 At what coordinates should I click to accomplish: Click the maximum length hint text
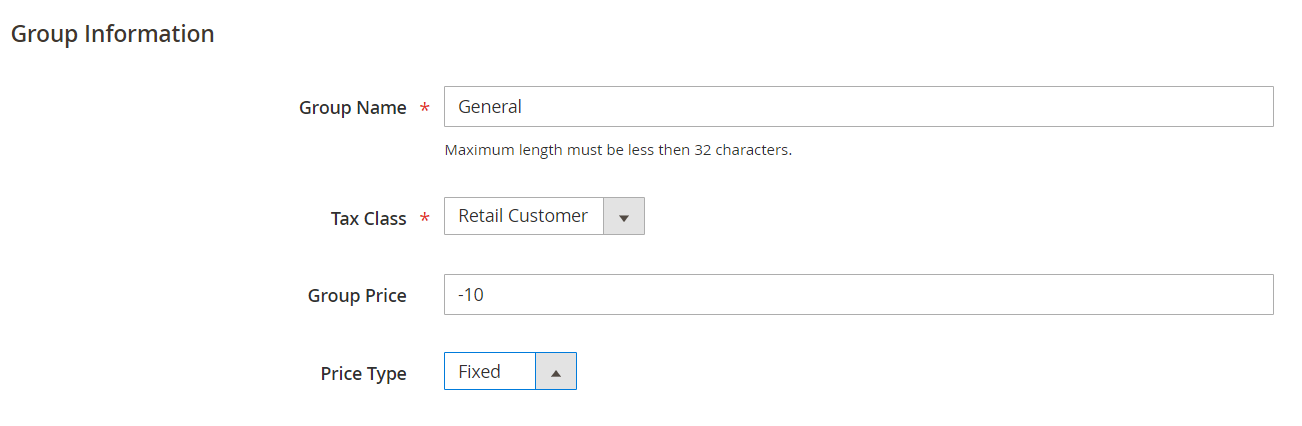618,151
